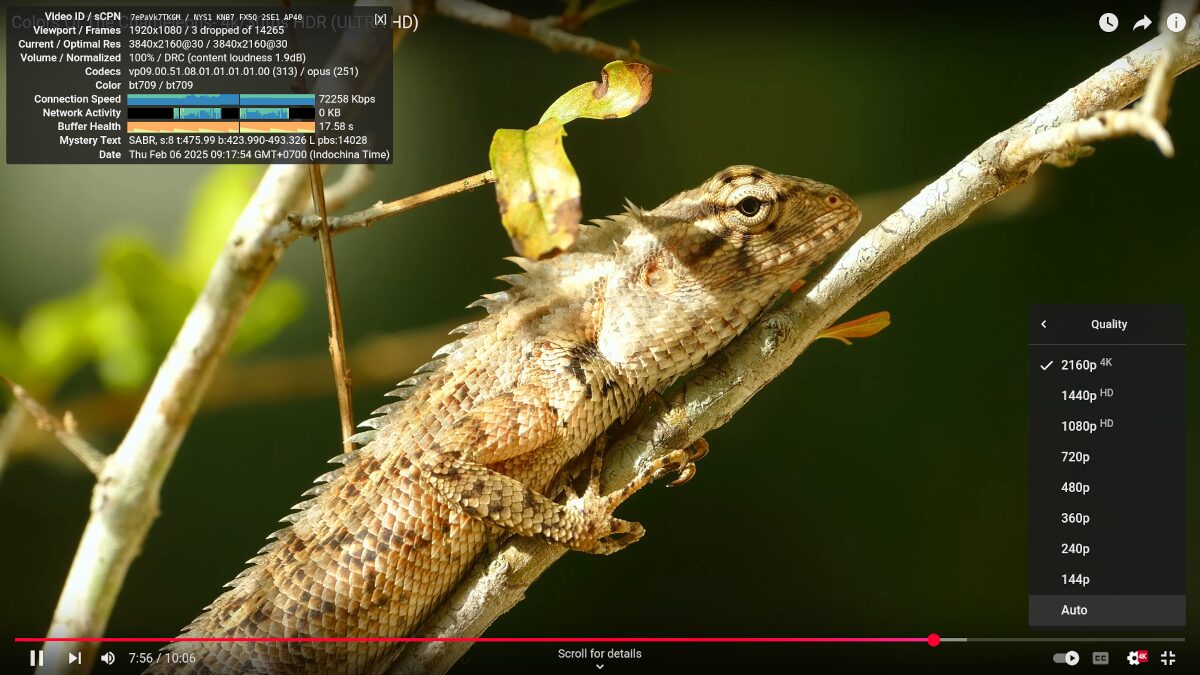The height and width of the screenshot is (675, 1200).
Task: Click the Video ID / sCPN value
Action: pyautogui.click(x=216, y=17)
